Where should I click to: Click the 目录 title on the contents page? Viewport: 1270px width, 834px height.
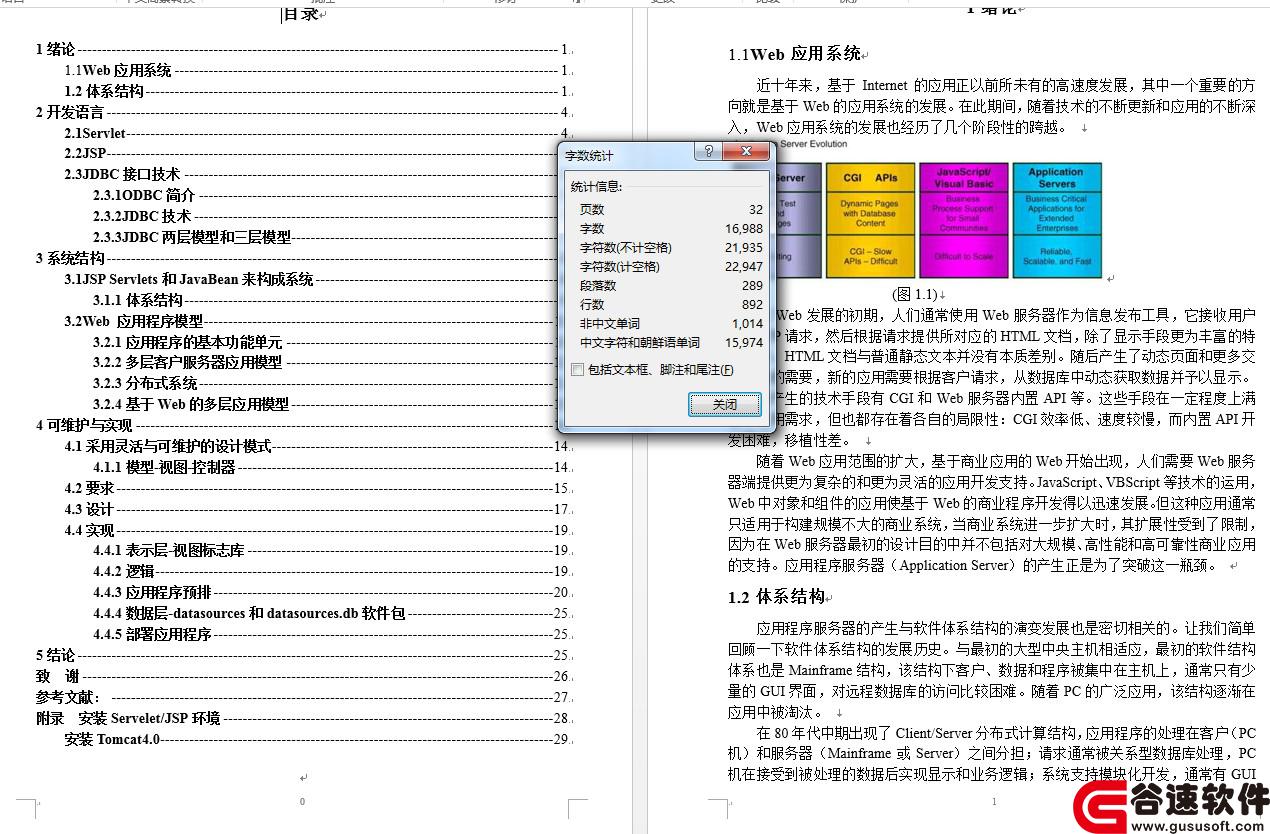(301, 14)
